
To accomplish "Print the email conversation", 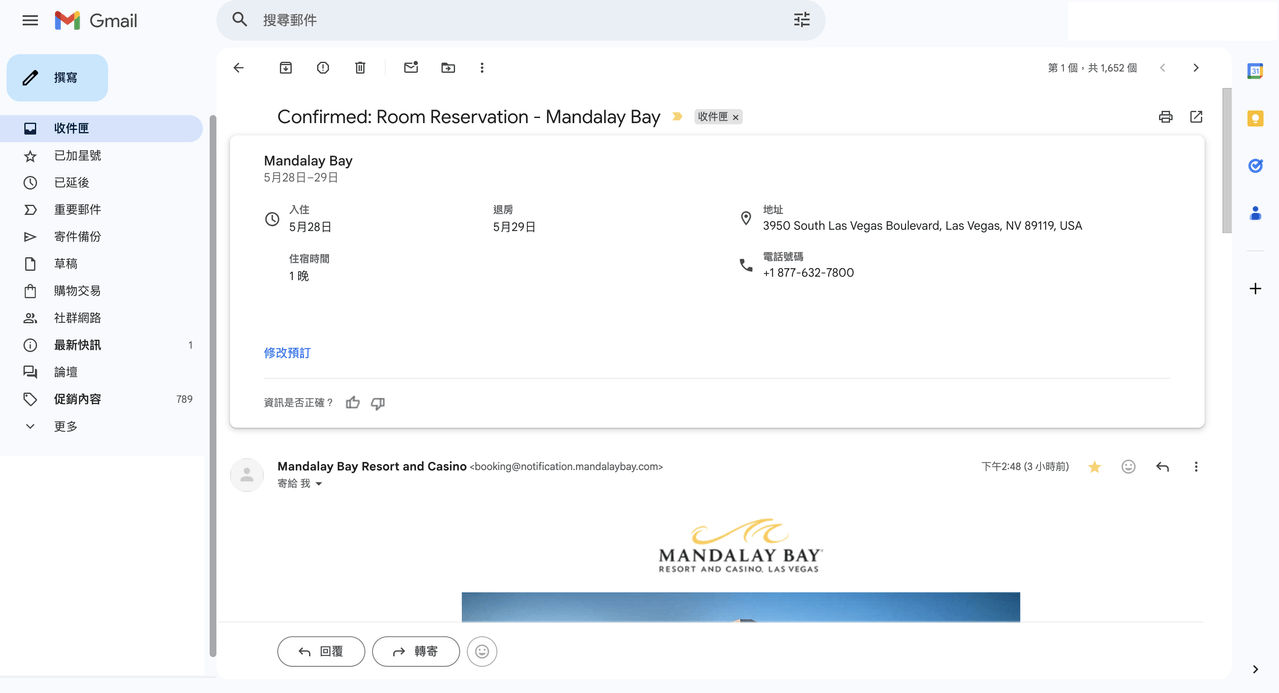I will click(1166, 117).
